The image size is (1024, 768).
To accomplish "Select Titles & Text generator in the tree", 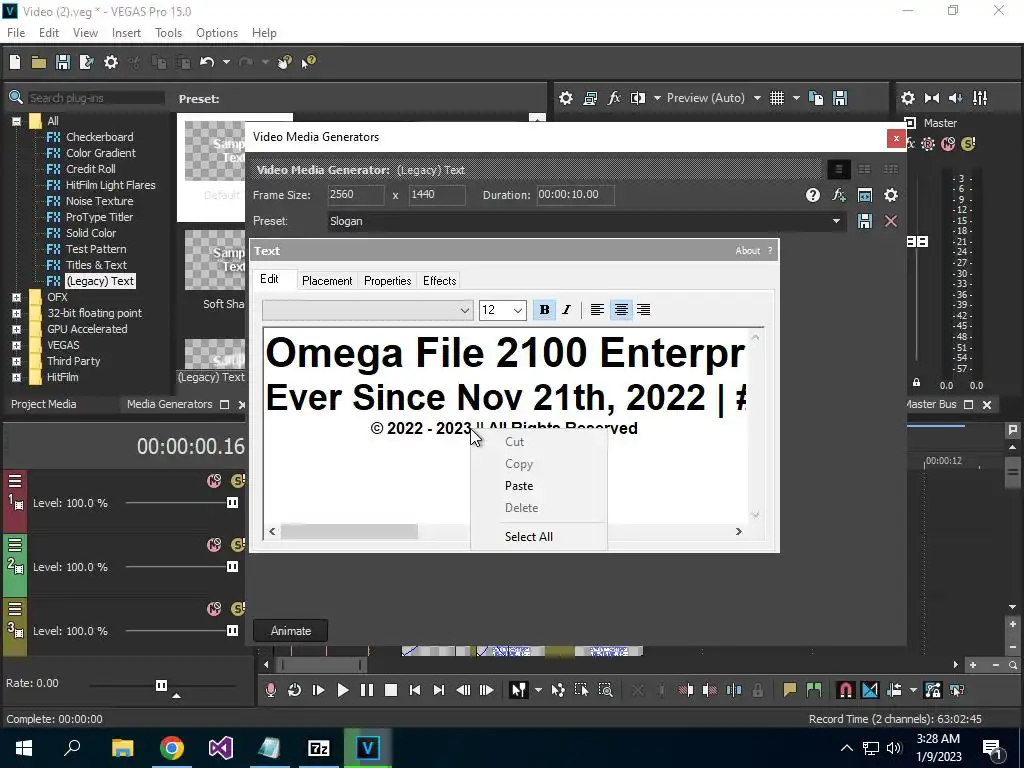I will 96,265.
